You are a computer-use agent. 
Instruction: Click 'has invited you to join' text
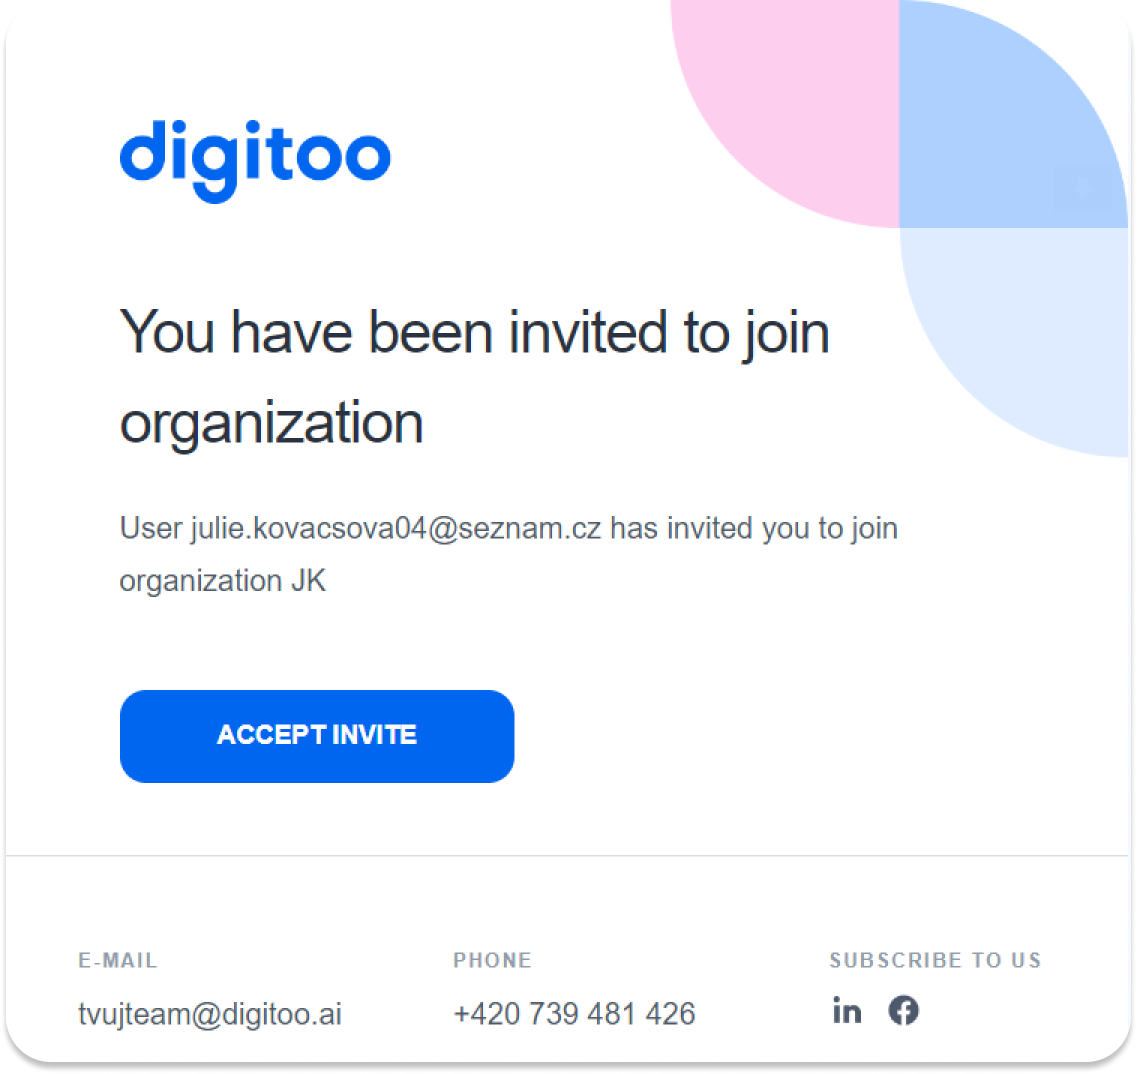point(754,529)
